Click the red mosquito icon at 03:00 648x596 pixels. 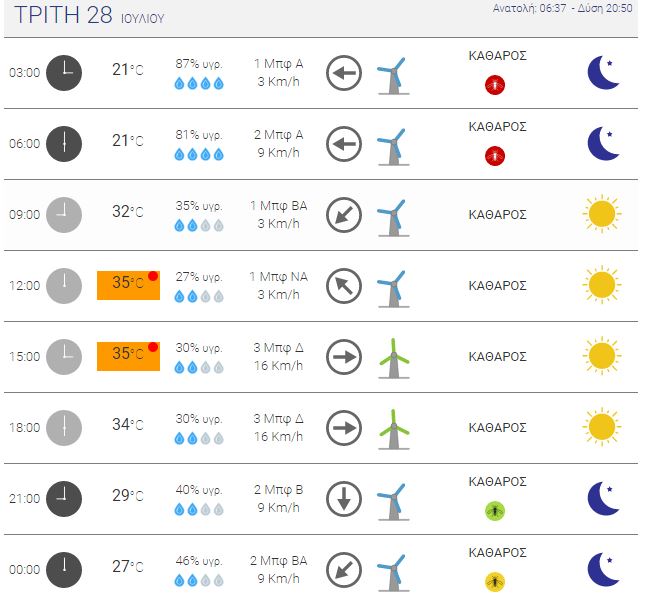coord(495,85)
